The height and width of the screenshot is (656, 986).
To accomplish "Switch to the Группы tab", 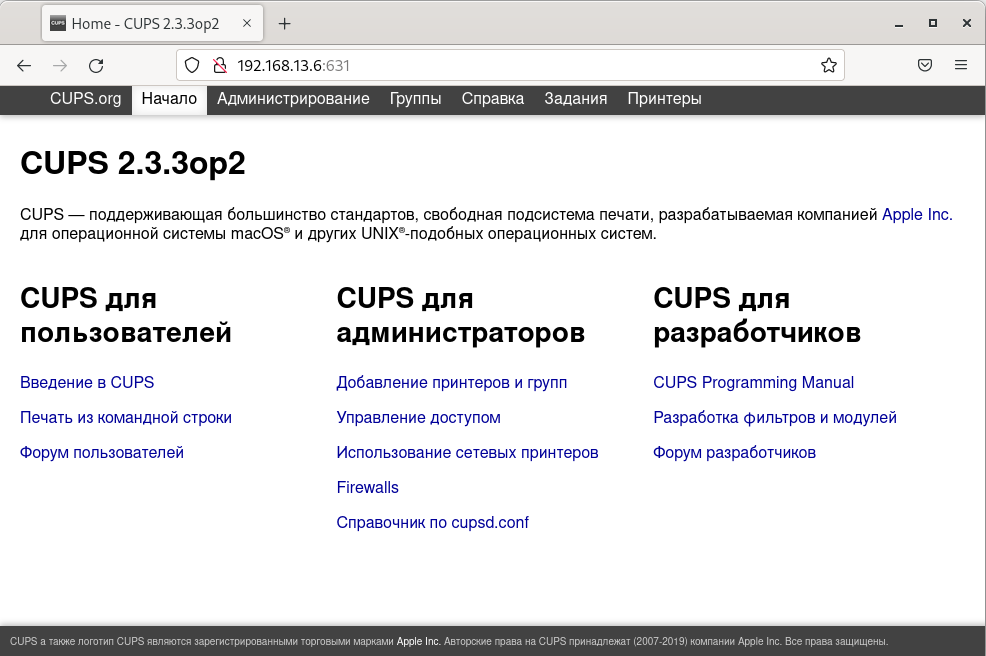I will click(416, 98).
